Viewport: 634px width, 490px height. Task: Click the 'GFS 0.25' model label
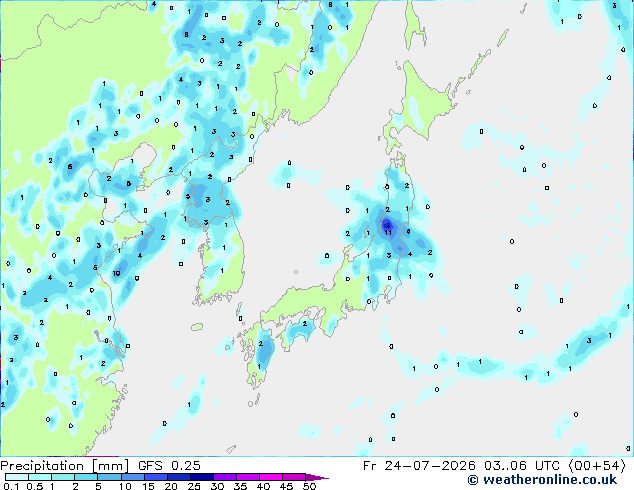click(169, 466)
